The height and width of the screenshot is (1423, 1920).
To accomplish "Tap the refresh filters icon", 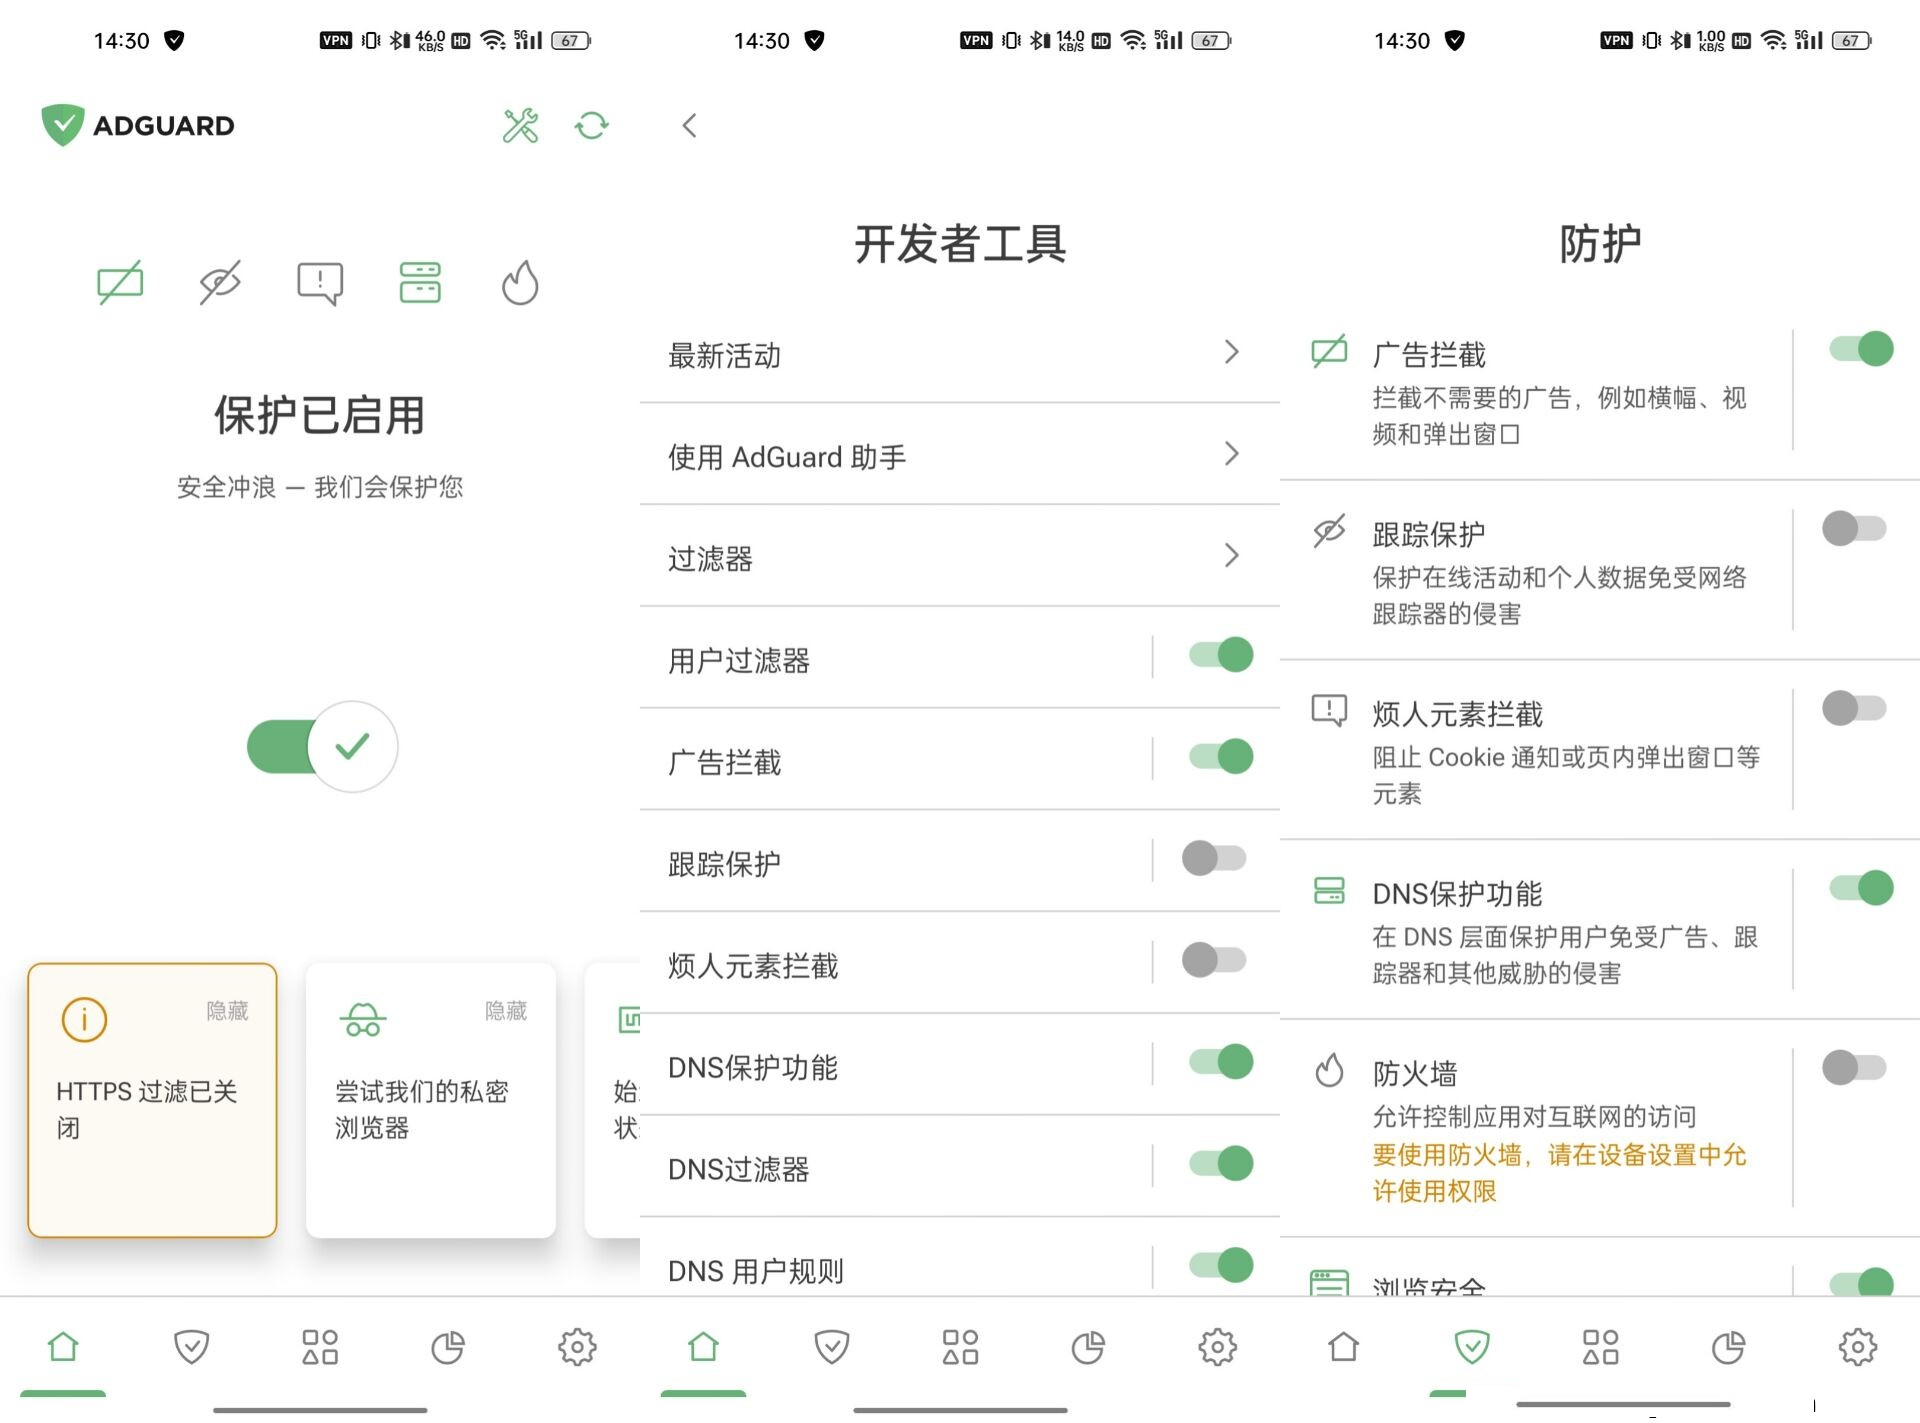I will tap(591, 126).
